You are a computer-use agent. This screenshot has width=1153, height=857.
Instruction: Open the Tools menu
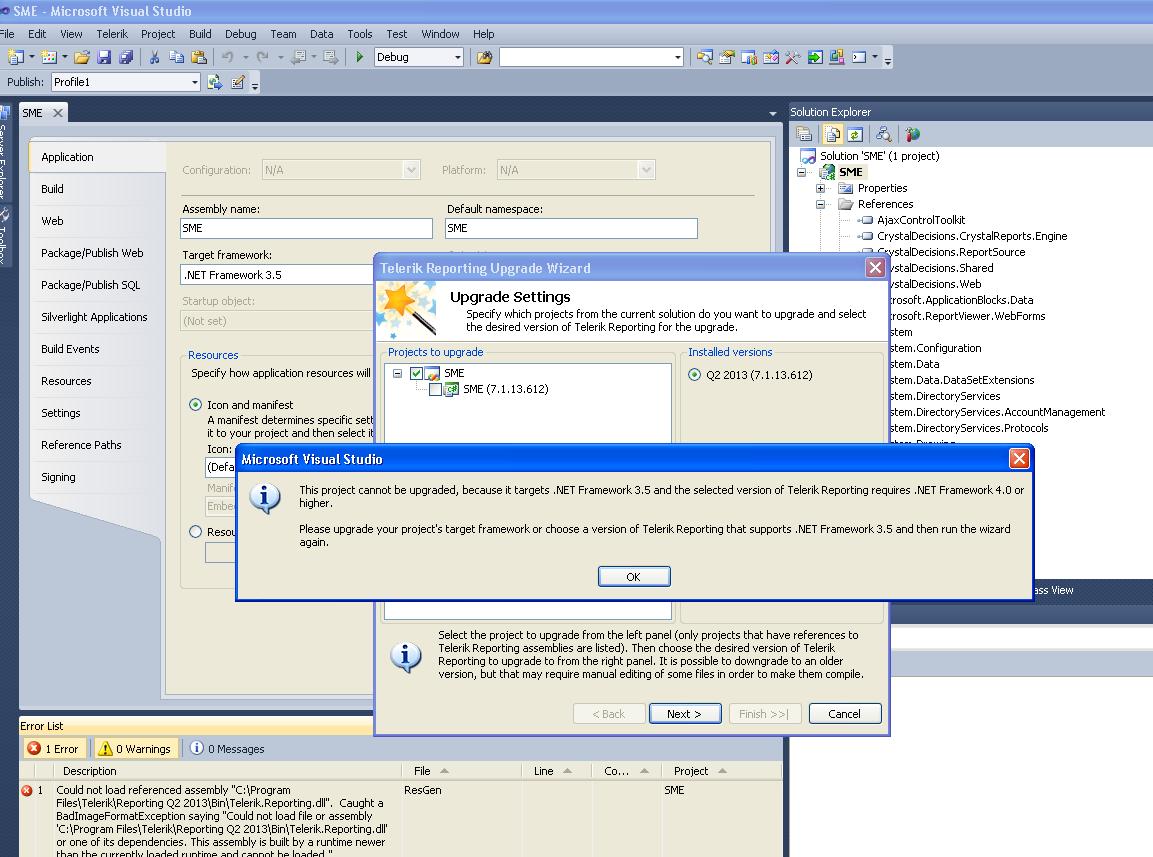pos(360,34)
